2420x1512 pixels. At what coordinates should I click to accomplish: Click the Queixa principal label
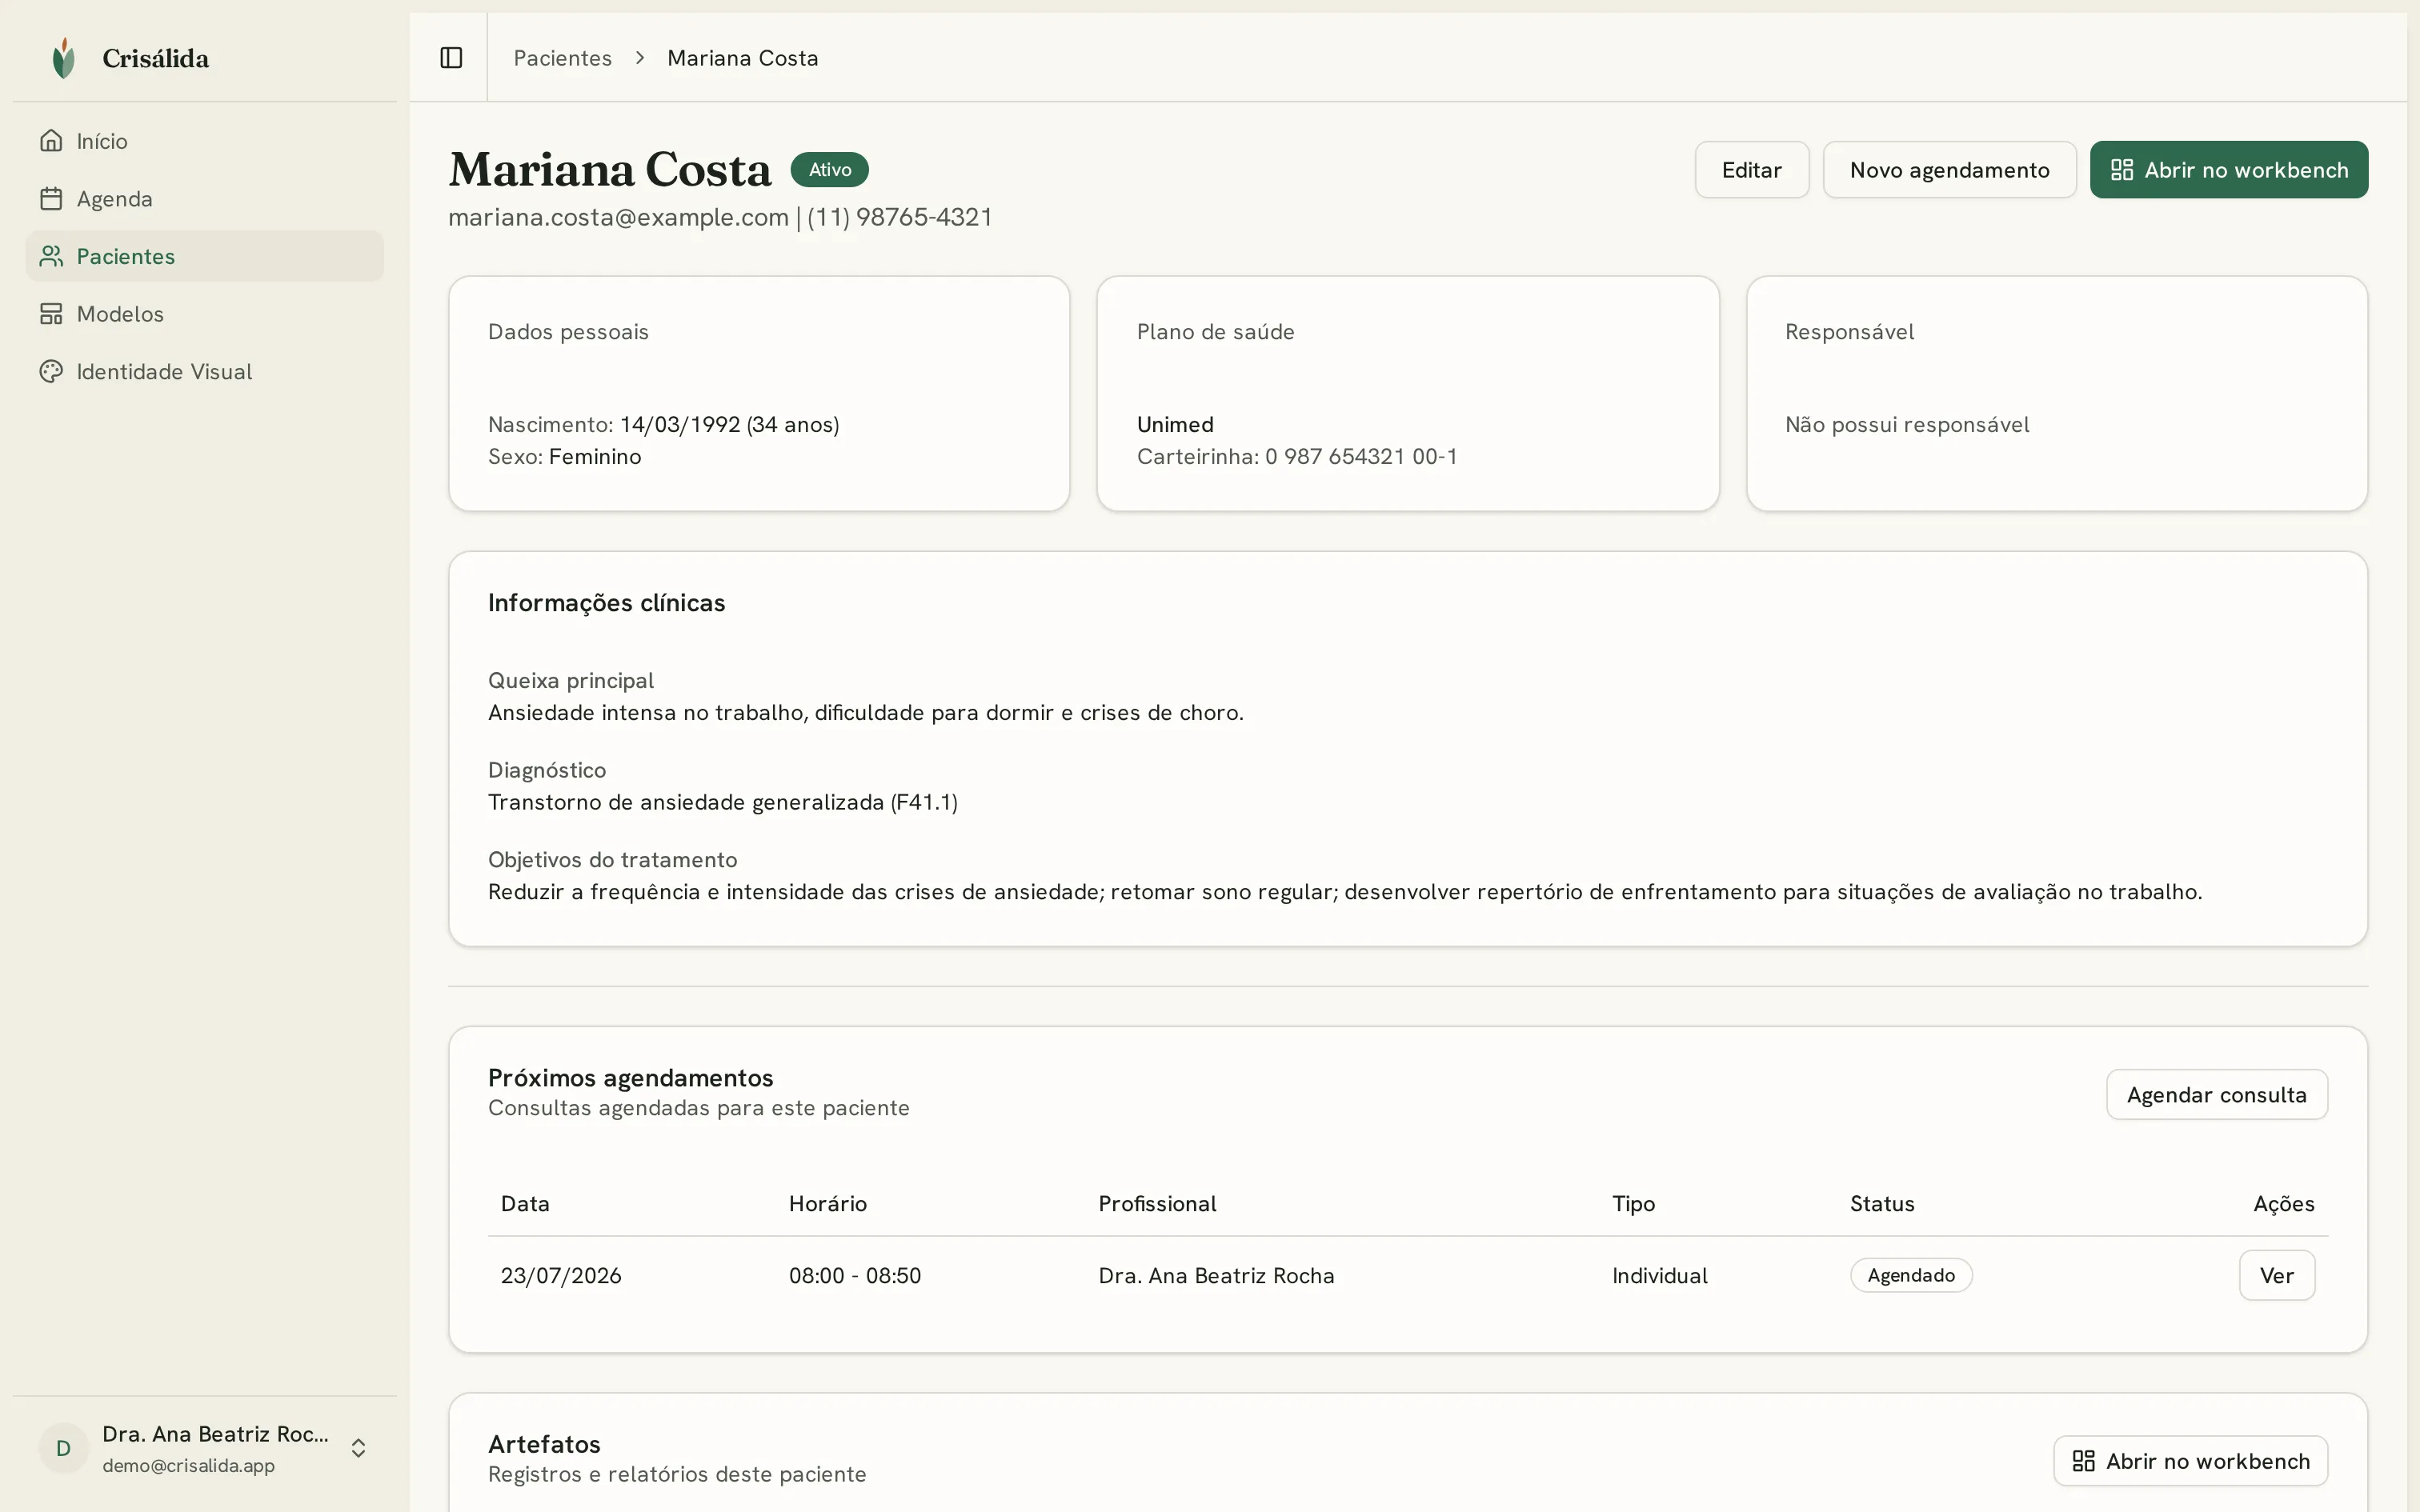coord(570,680)
